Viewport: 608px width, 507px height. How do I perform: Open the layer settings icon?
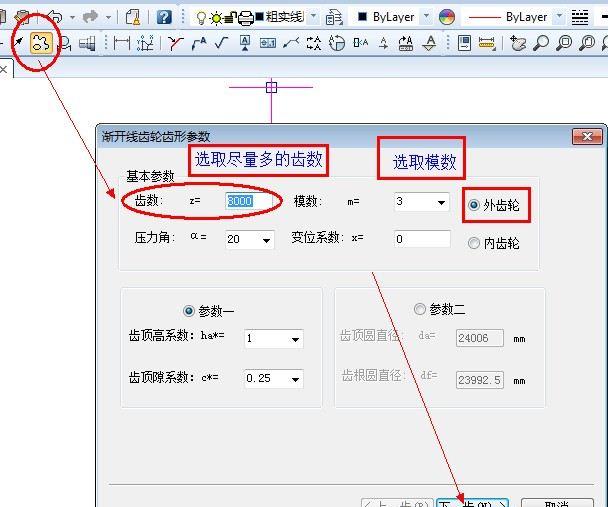tap(334, 17)
